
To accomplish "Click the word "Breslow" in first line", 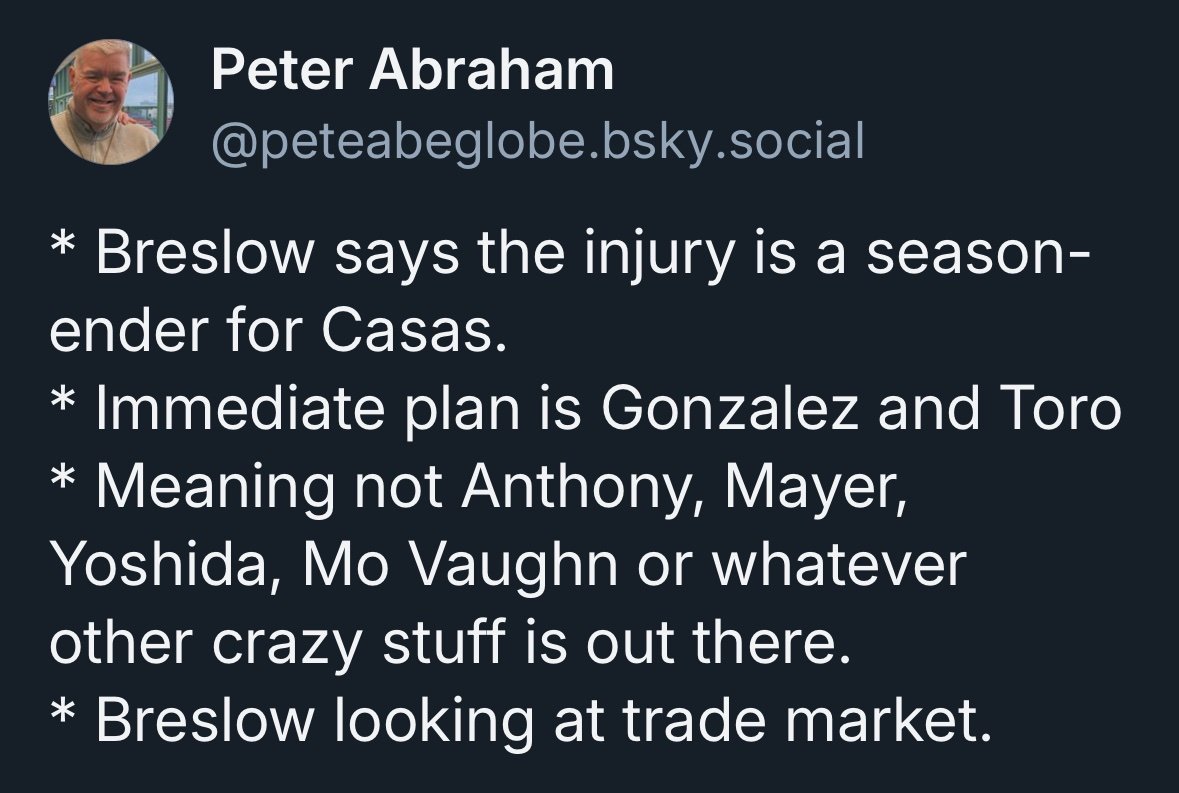I will [203, 257].
